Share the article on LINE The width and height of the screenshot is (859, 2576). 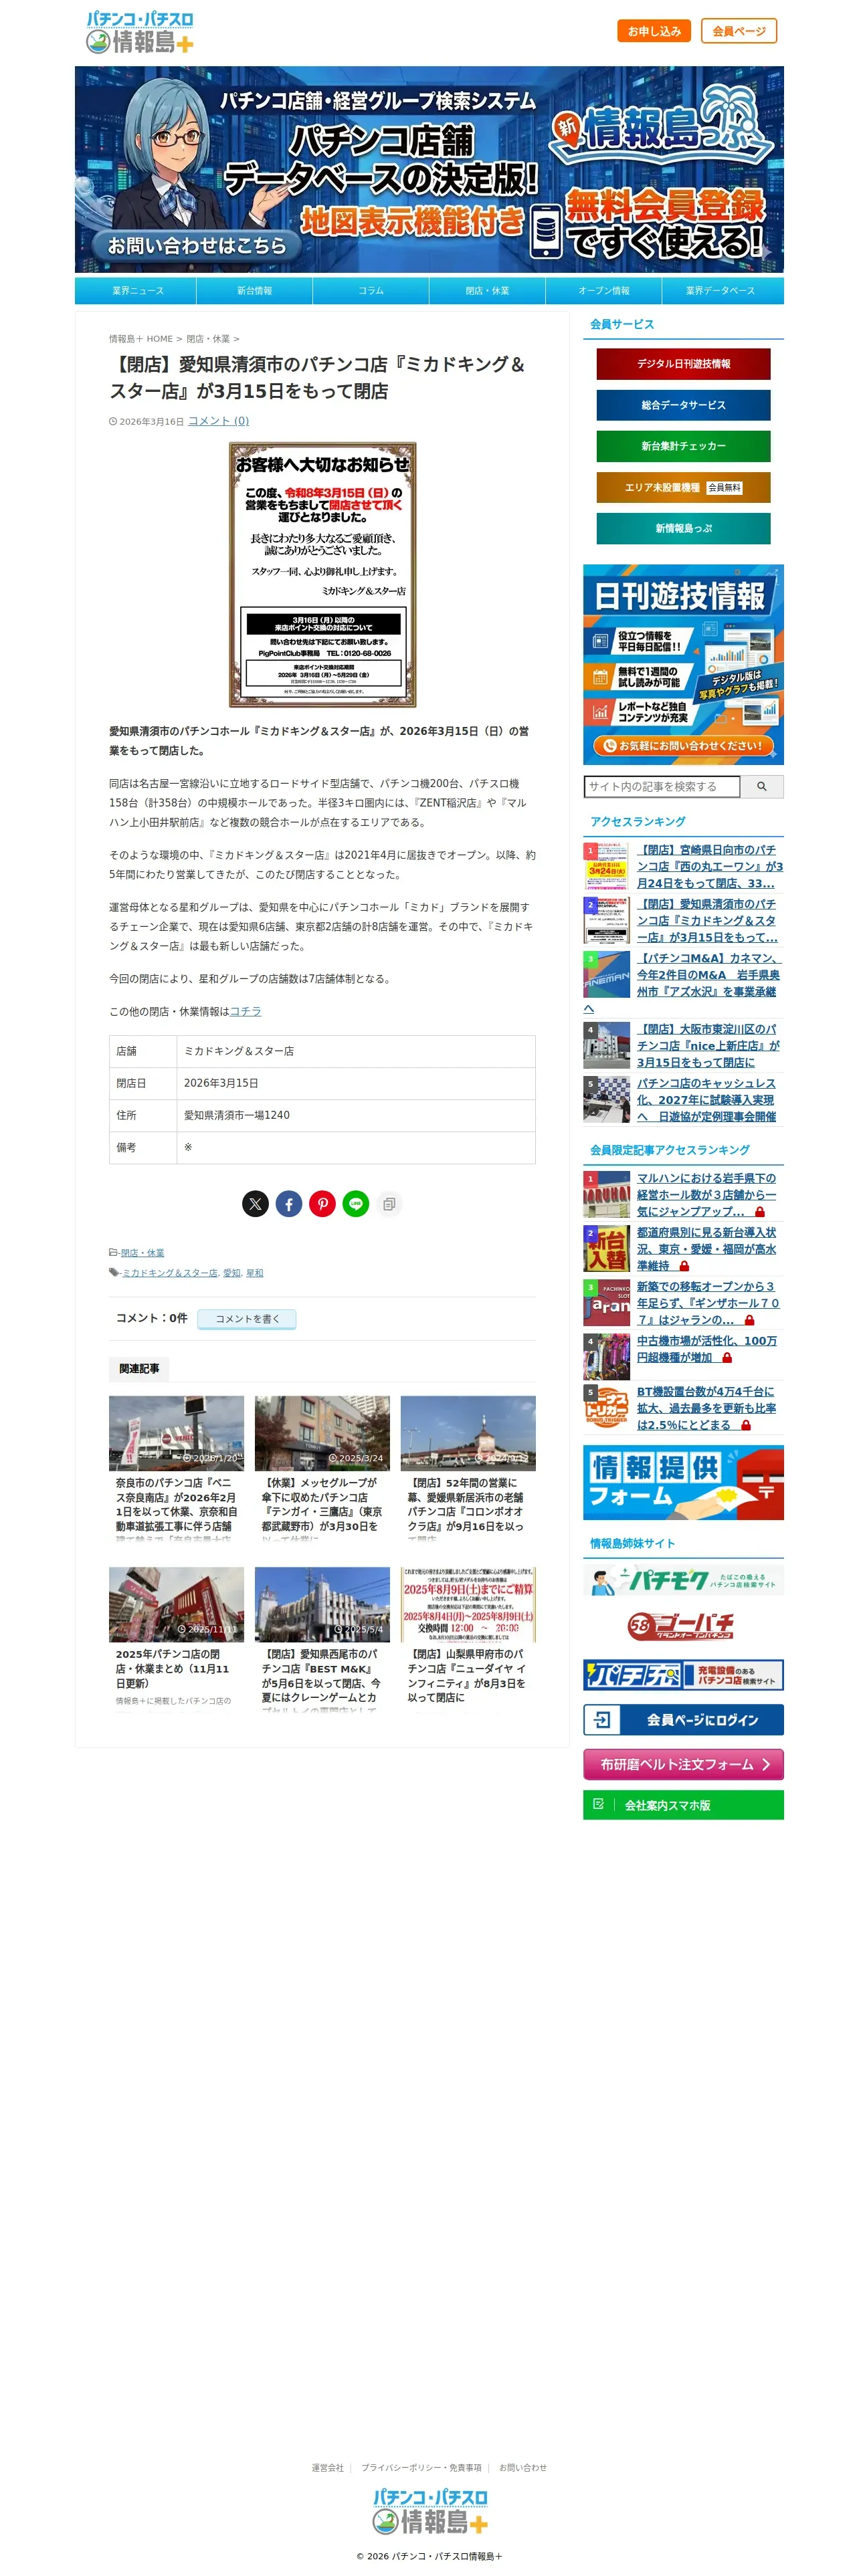[356, 1204]
